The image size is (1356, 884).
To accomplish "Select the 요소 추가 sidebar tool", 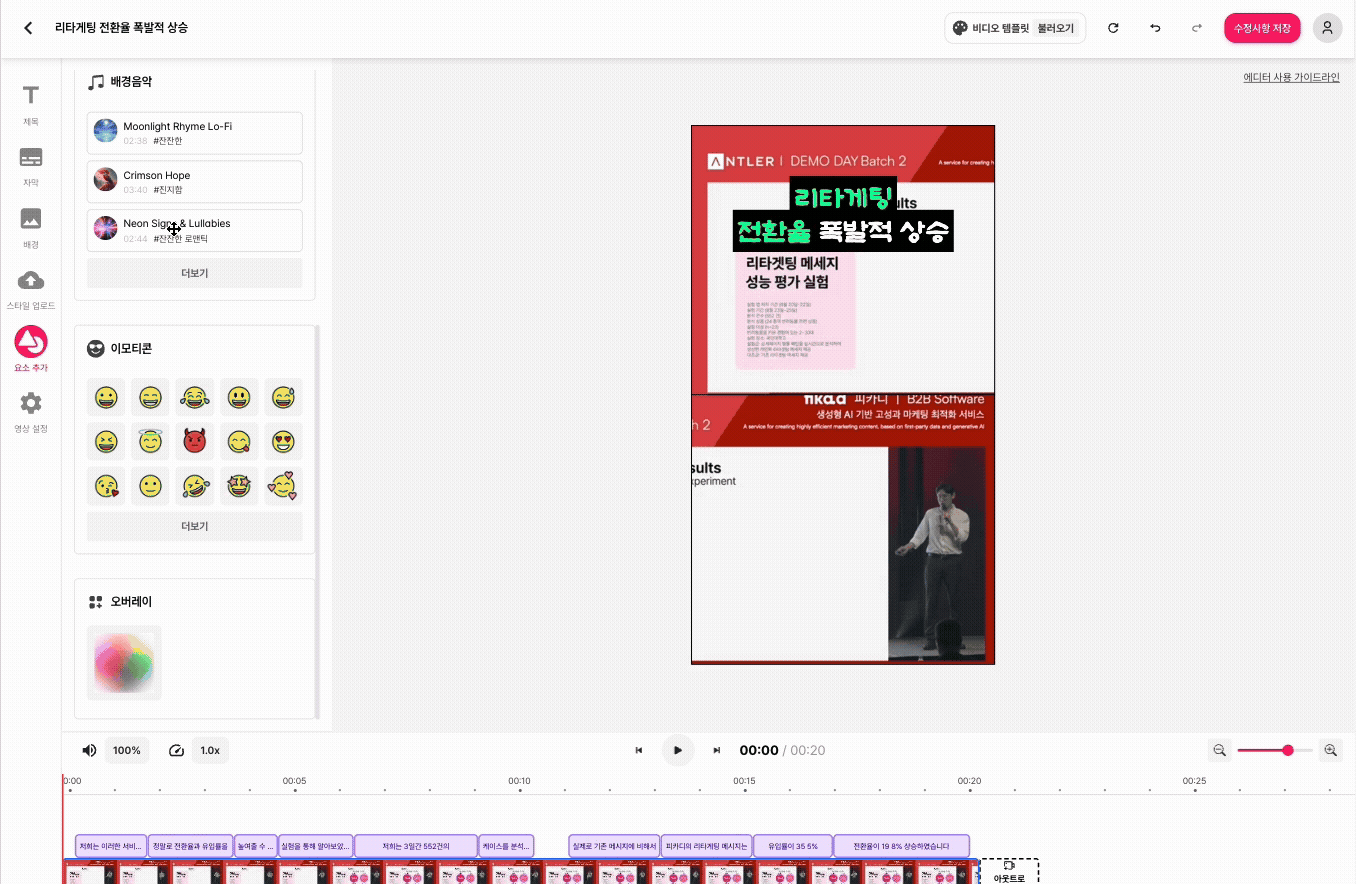I will (x=31, y=350).
